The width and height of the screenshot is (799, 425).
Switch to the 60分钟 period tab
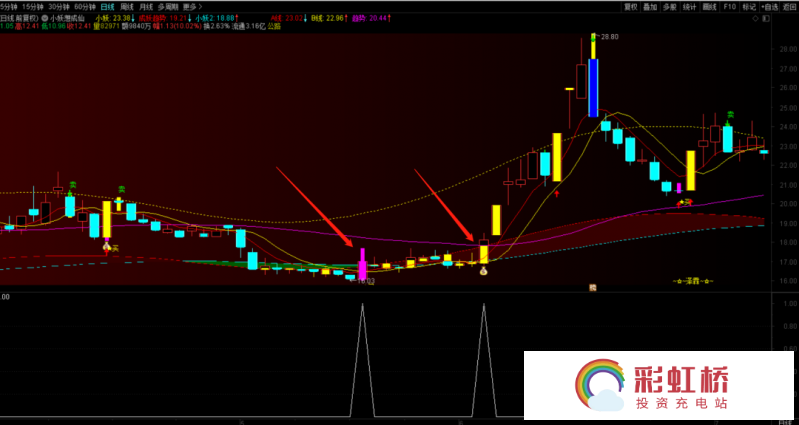85,7
